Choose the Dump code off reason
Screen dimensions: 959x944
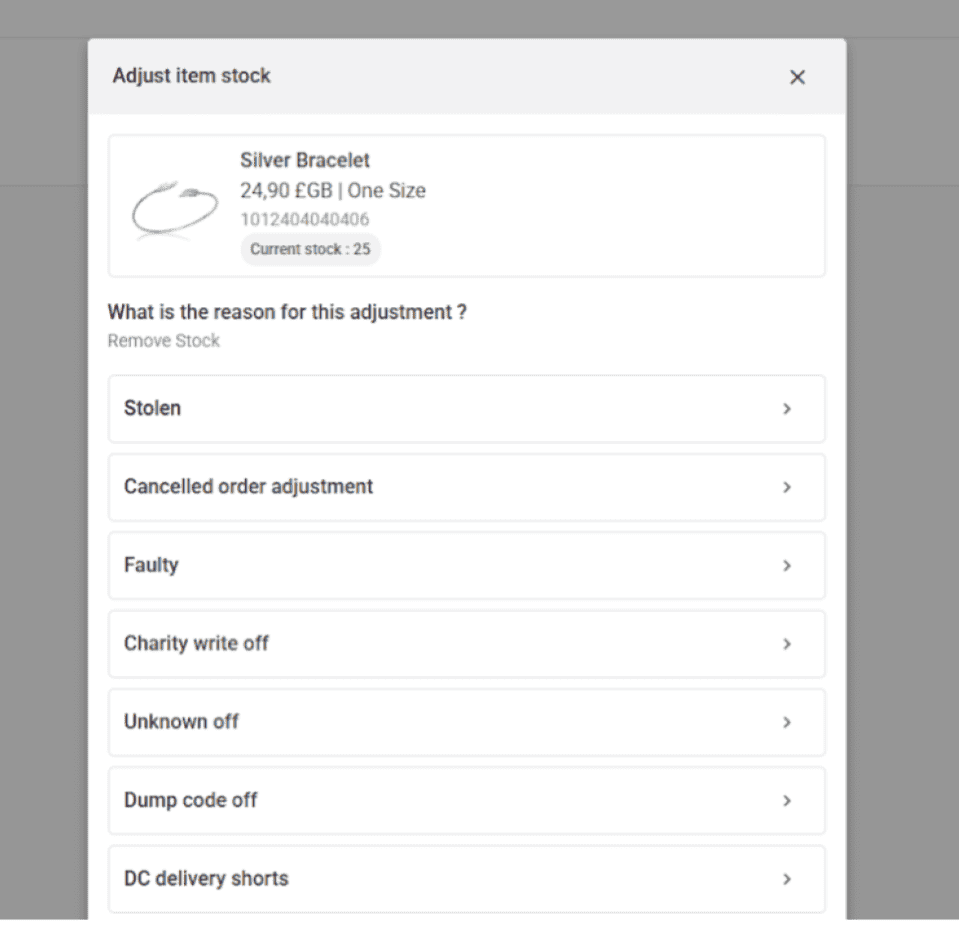tap(190, 800)
